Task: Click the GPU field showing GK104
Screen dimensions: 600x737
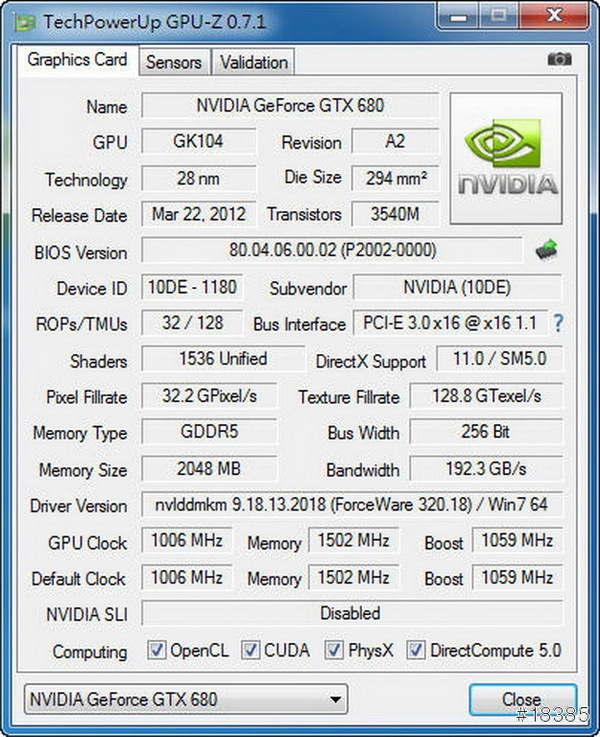Action: pos(198,141)
